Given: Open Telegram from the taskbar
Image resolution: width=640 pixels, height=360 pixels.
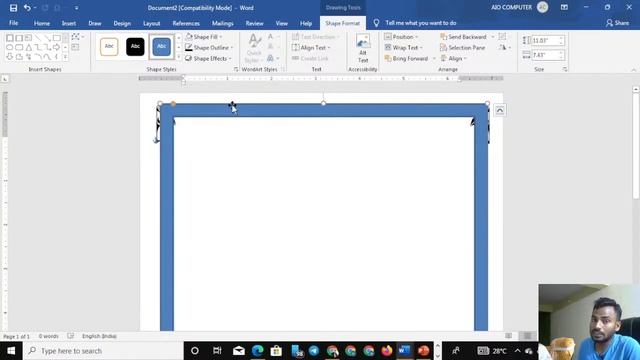Looking at the screenshot, I should click(x=314, y=351).
